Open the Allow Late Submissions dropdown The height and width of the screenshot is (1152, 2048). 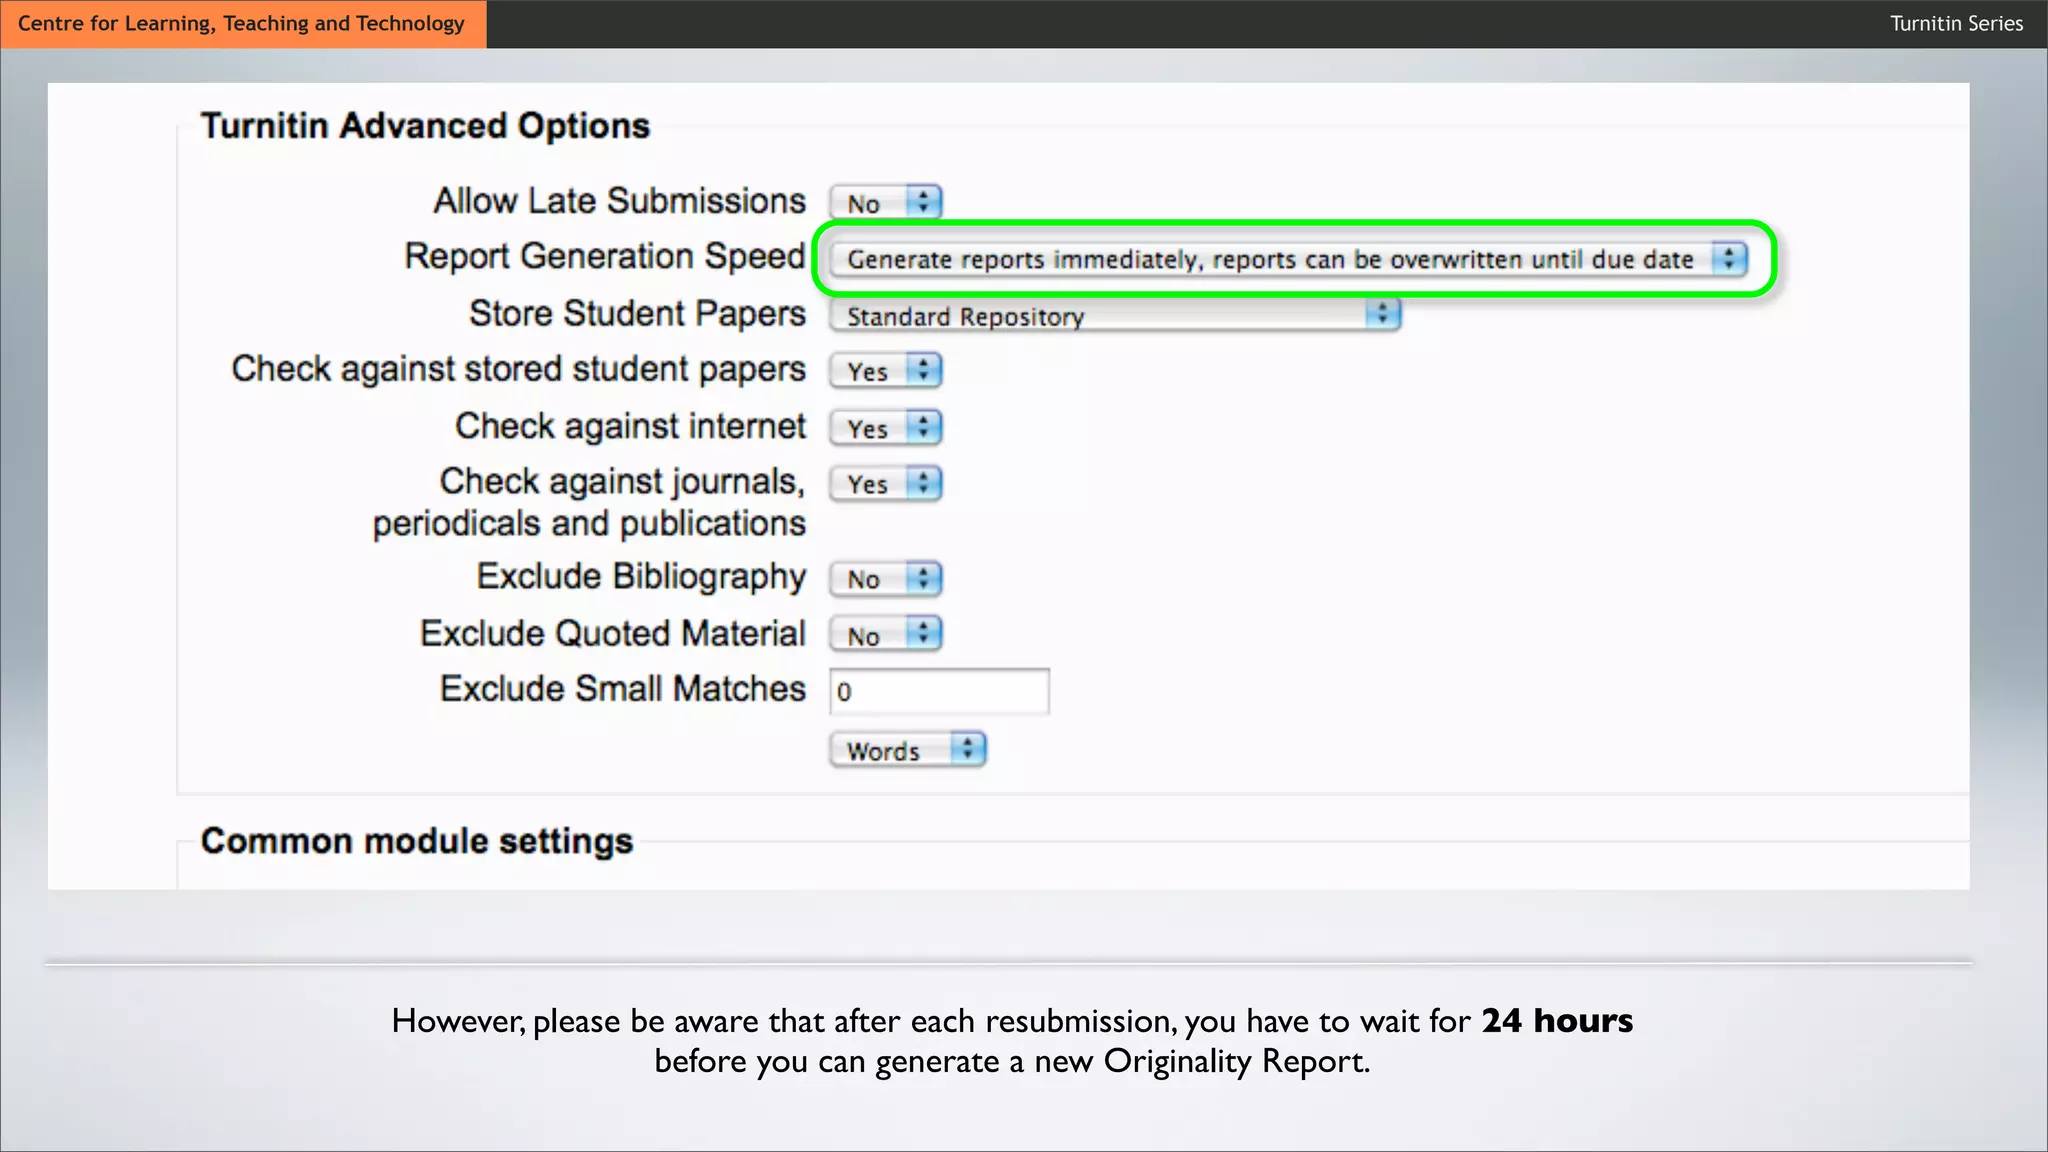tap(886, 203)
